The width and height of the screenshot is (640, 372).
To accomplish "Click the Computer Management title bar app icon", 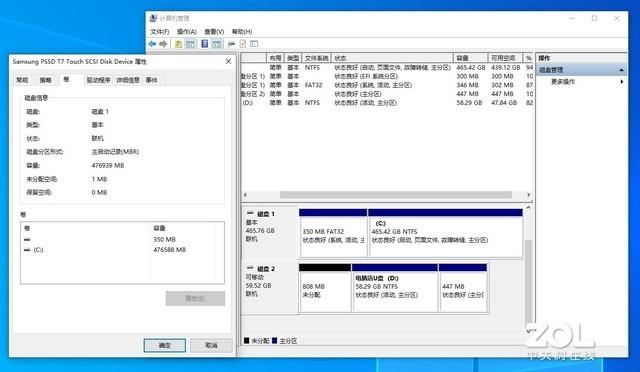I will 153,18.
